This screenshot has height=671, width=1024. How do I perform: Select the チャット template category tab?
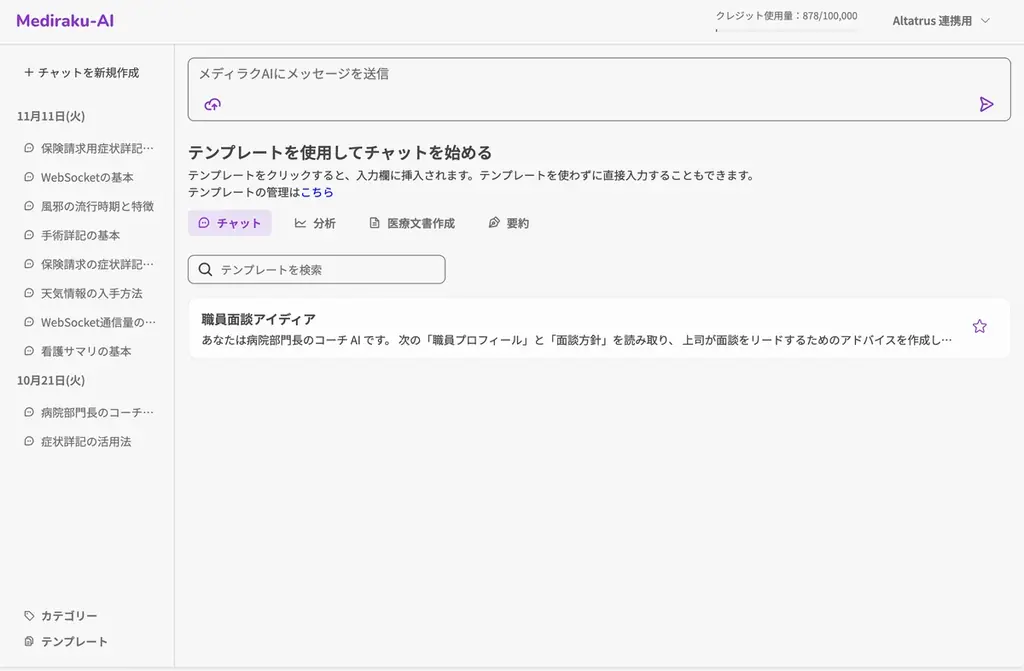tap(229, 223)
